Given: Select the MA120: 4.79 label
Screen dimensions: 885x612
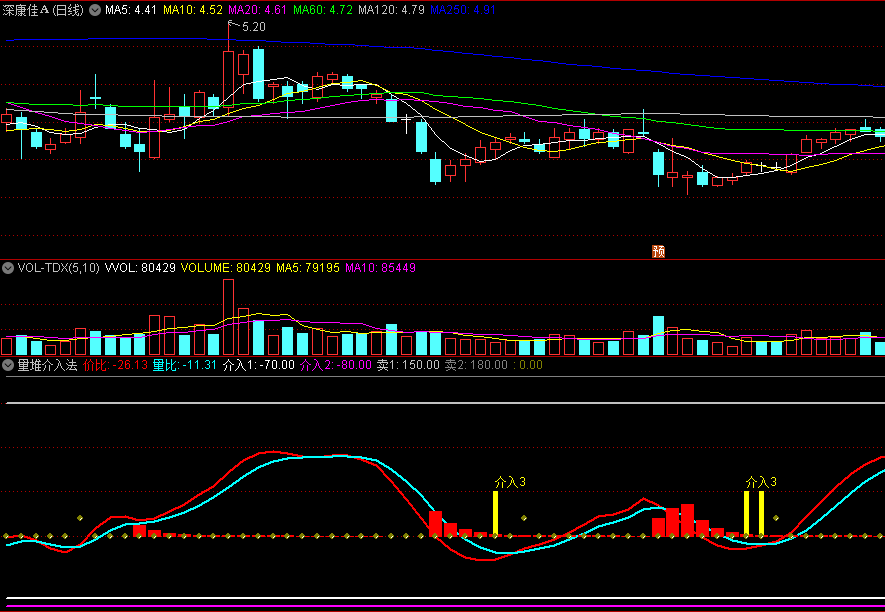Looking at the screenshot, I should [391, 10].
